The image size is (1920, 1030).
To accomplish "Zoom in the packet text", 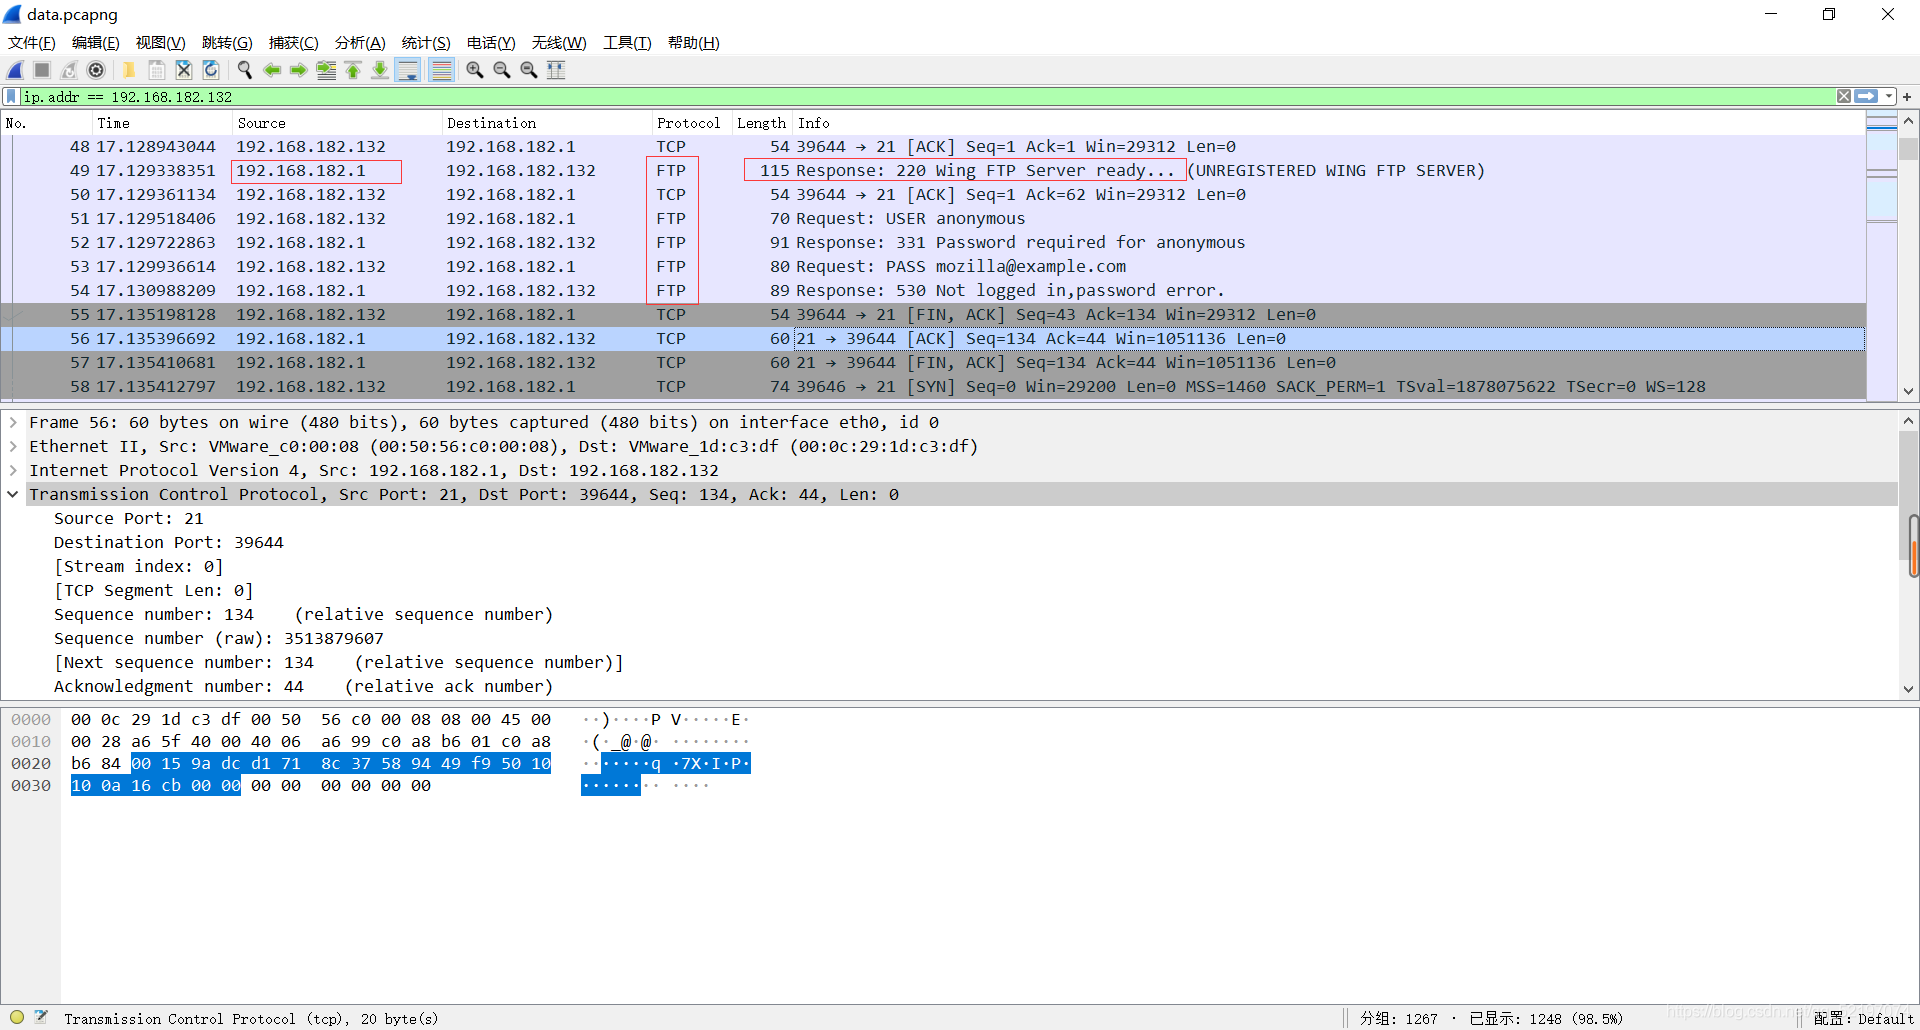I will pos(475,70).
